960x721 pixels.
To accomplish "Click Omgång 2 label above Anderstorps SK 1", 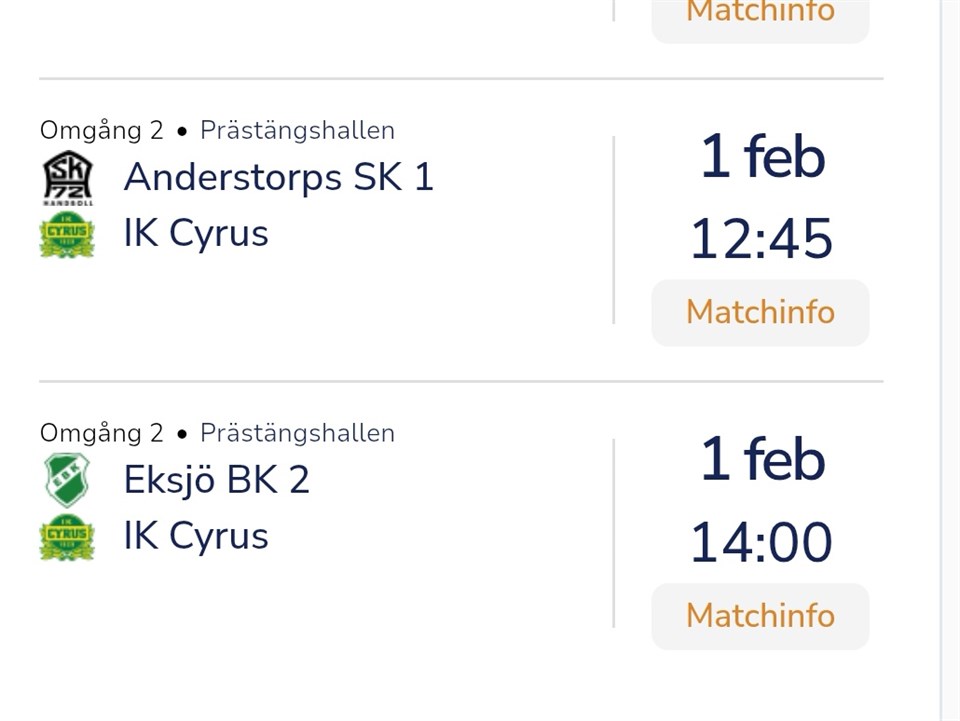I will (x=101, y=130).
